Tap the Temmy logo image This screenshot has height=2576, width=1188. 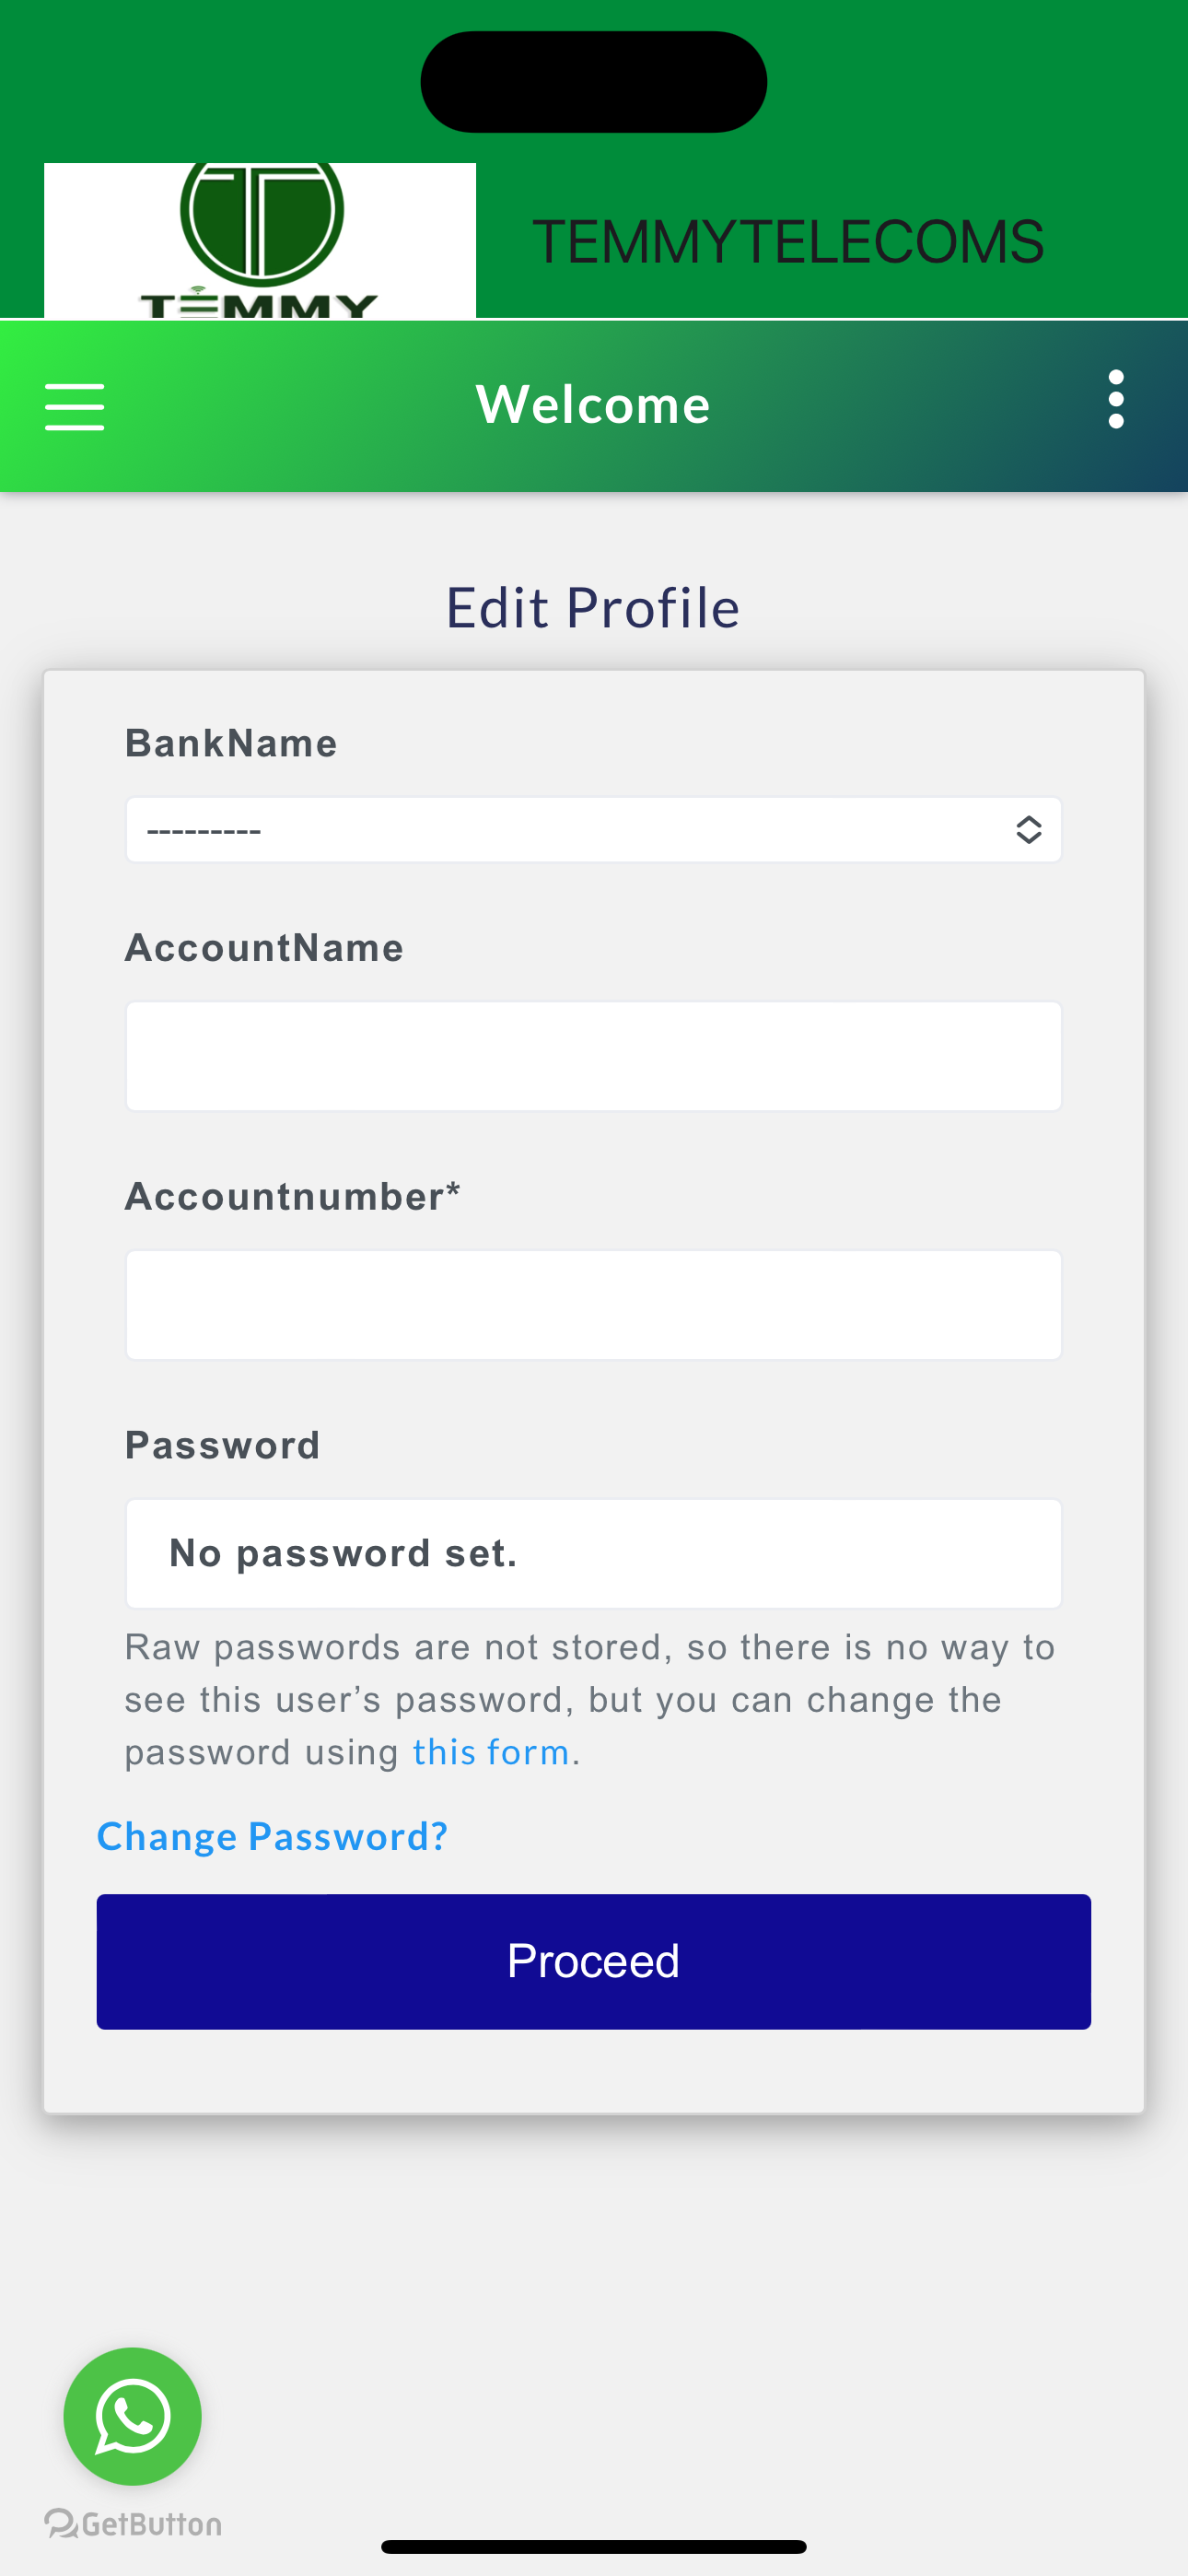pos(260,240)
